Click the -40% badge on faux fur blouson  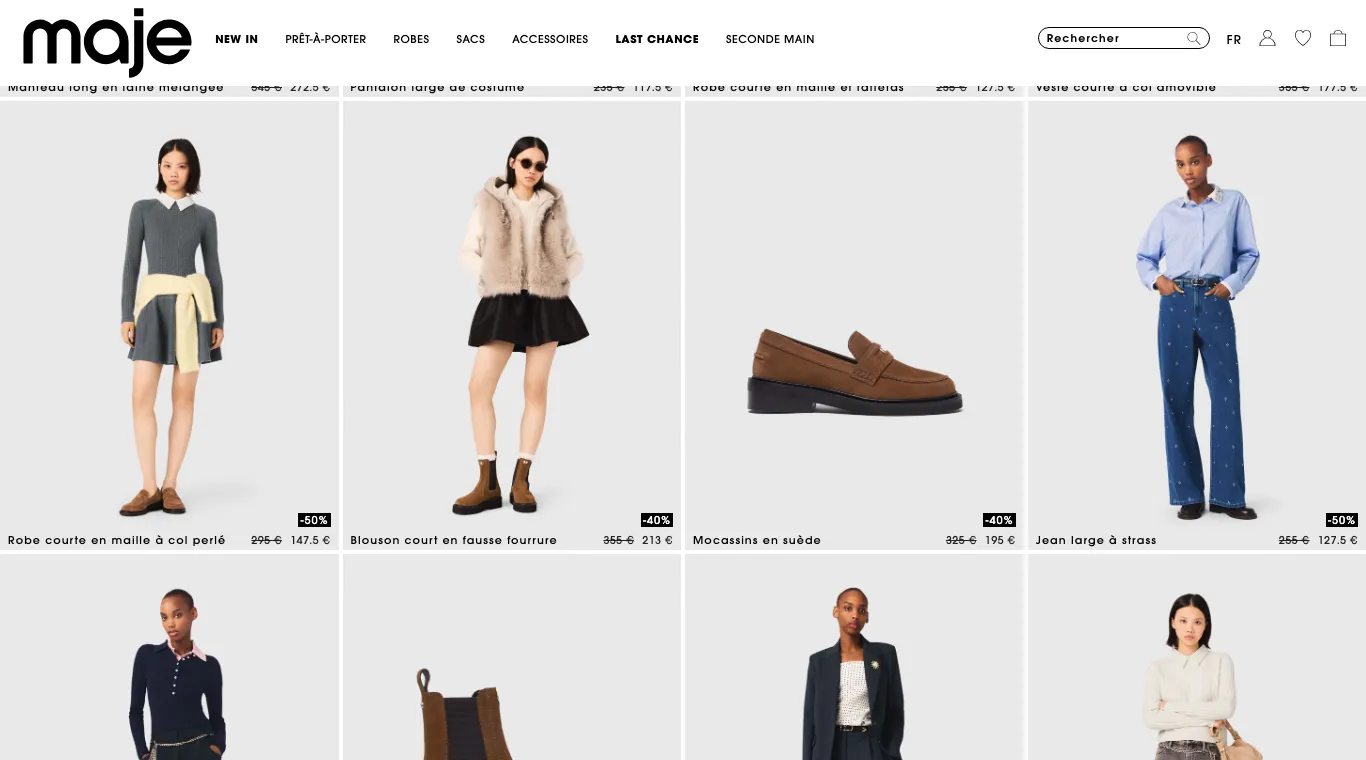[x=657, y=520]
